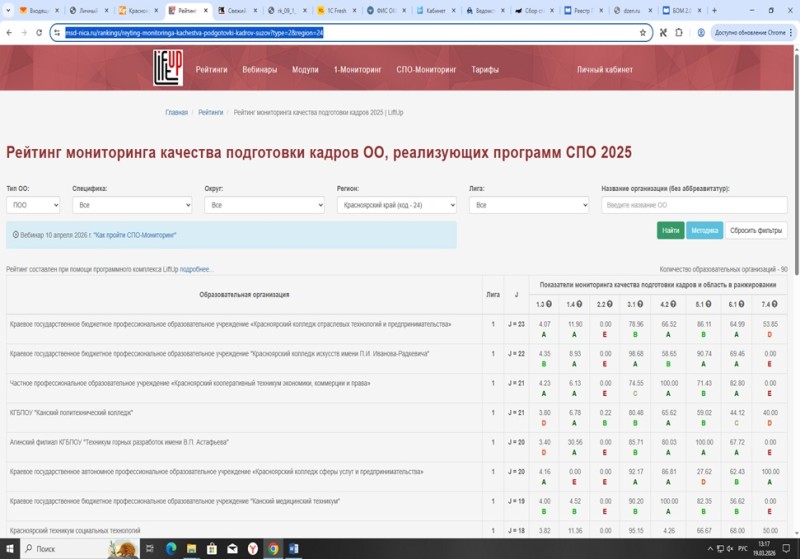Open the Тип ОО dropdown
800x559 pixels.
coord(33,204)
